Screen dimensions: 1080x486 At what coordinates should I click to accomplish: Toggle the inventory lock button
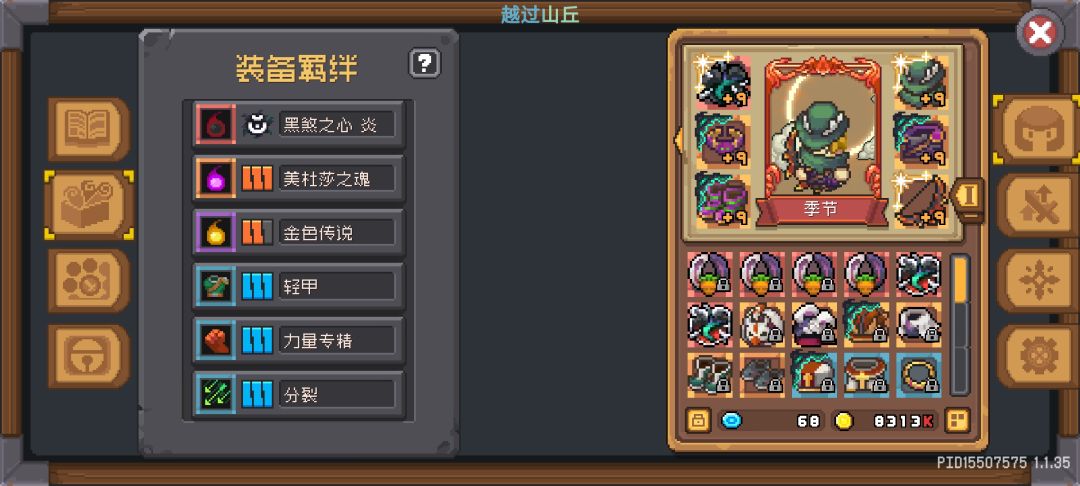698,420
